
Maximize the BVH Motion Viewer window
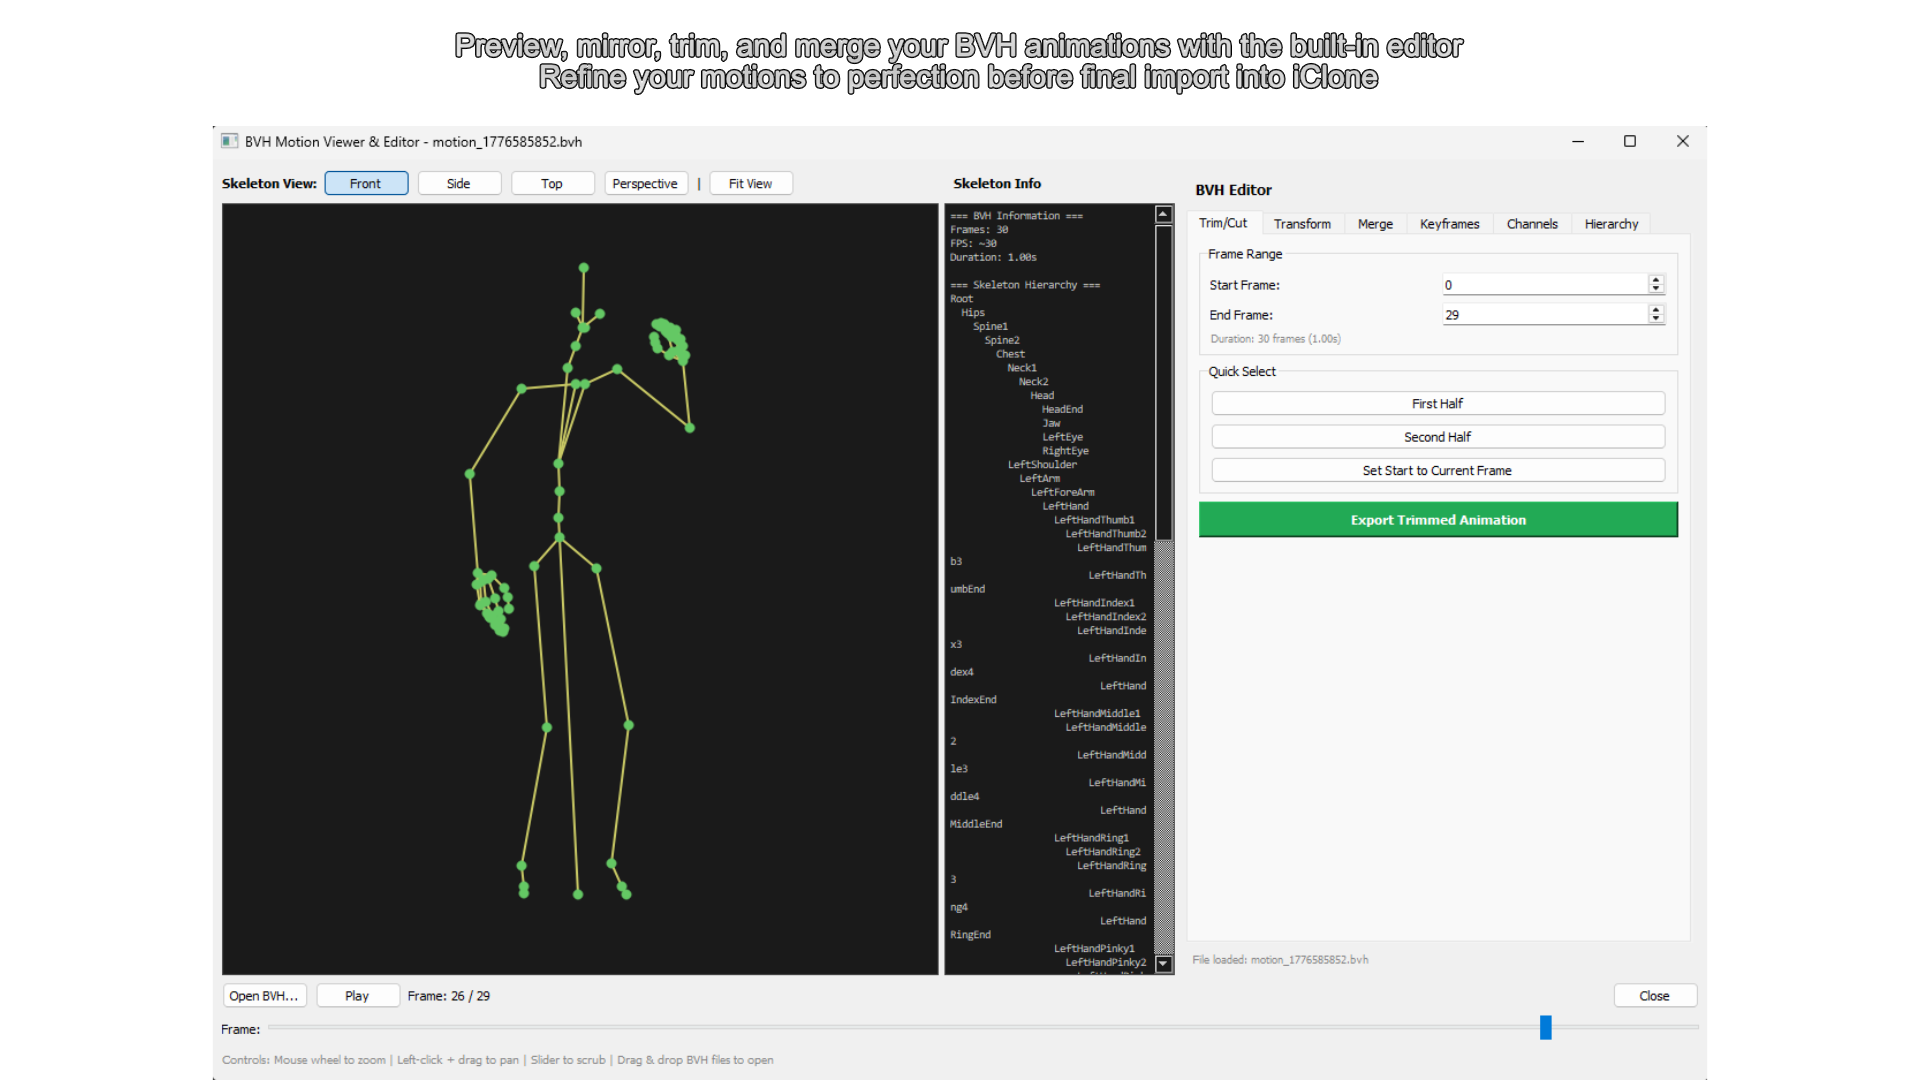(x=1630, y=141)
